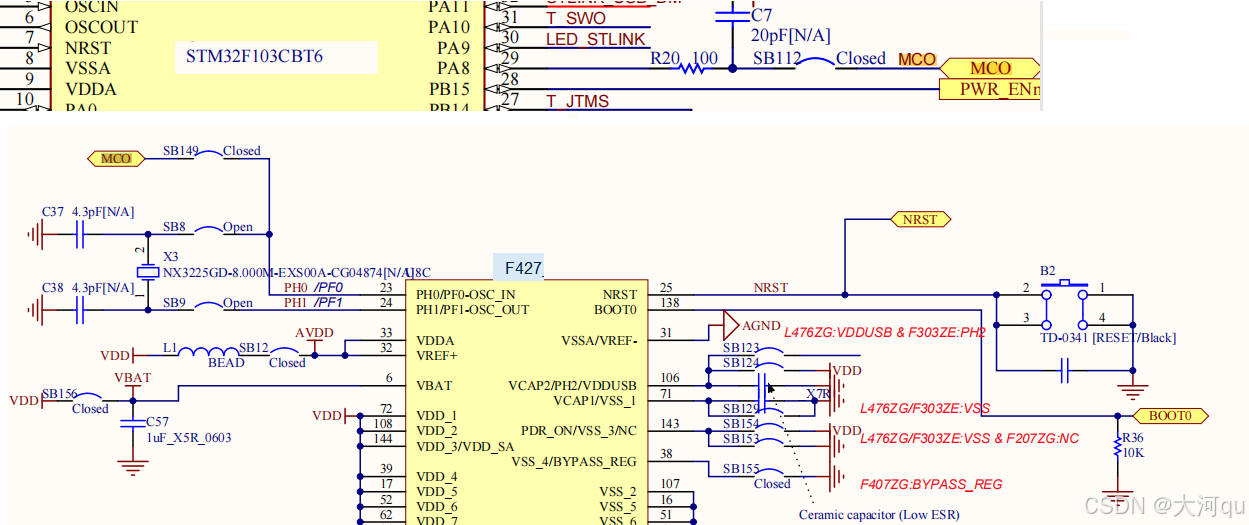Image resolution: width=1249 pixels, height=525 pixels.
Task: Click pin number 138 beside BOOT0
Action: 670,302
